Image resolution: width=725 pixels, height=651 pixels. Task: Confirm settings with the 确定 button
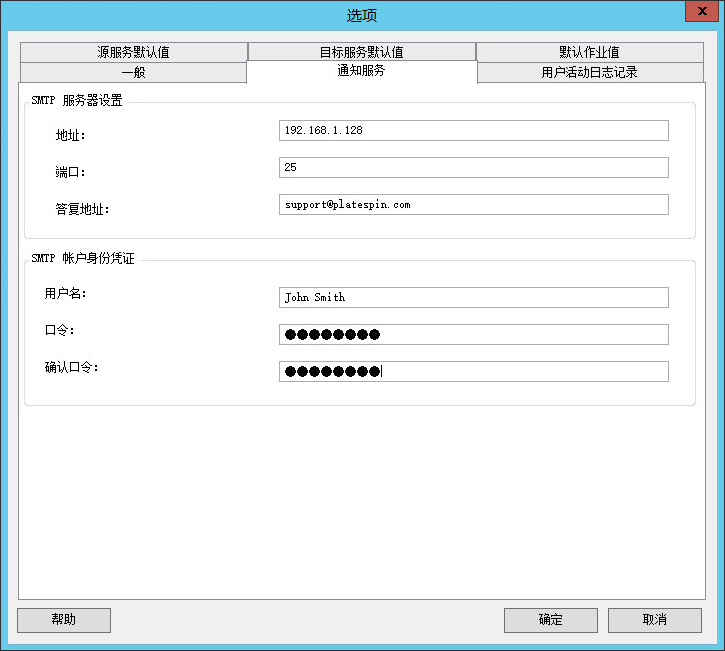550,620
